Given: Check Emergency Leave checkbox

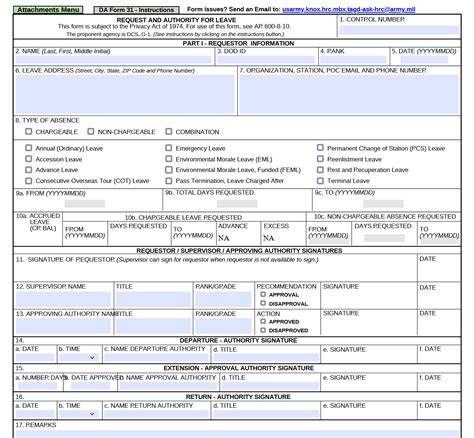Looking at the screenshot, I should point(169,148).
